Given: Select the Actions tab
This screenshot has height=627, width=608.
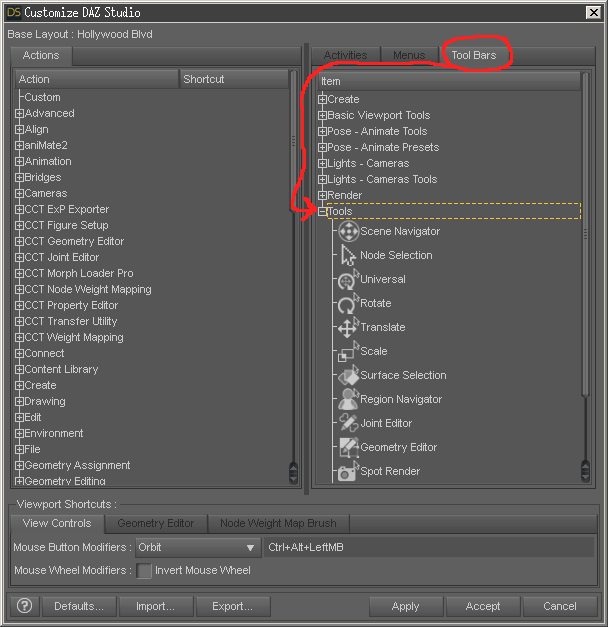Looking at the screenshot, I should coord(41,55).
